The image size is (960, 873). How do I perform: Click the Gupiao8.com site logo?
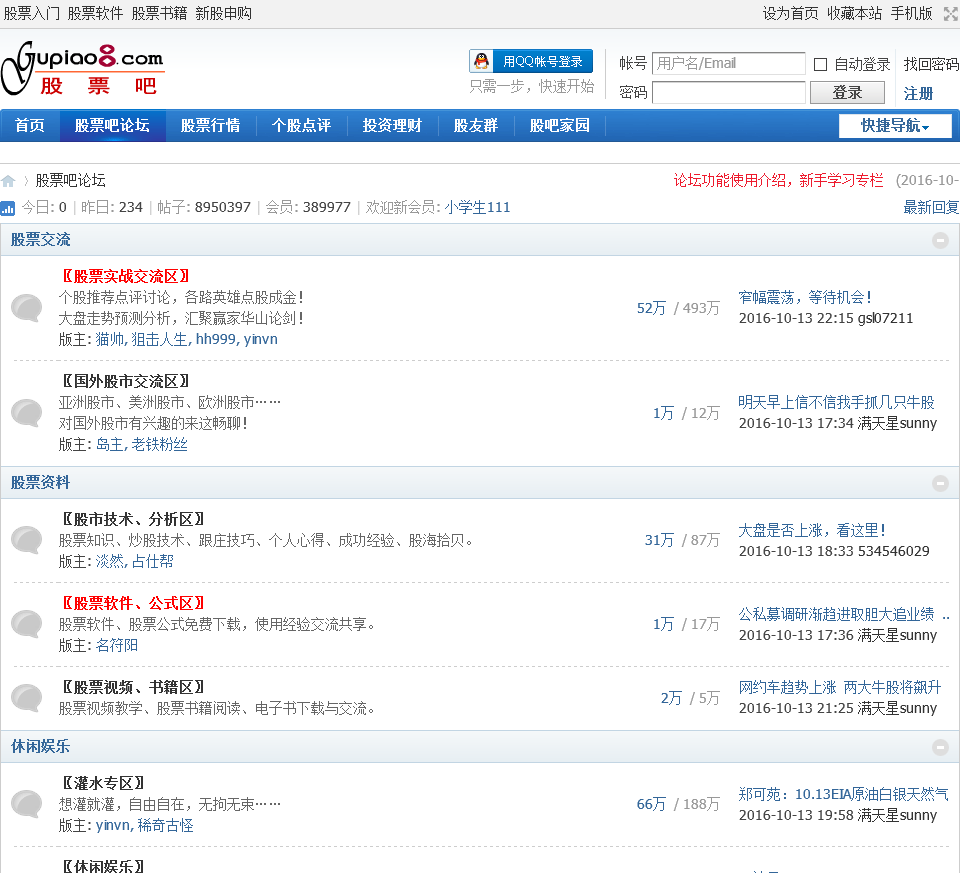point(82,69)
